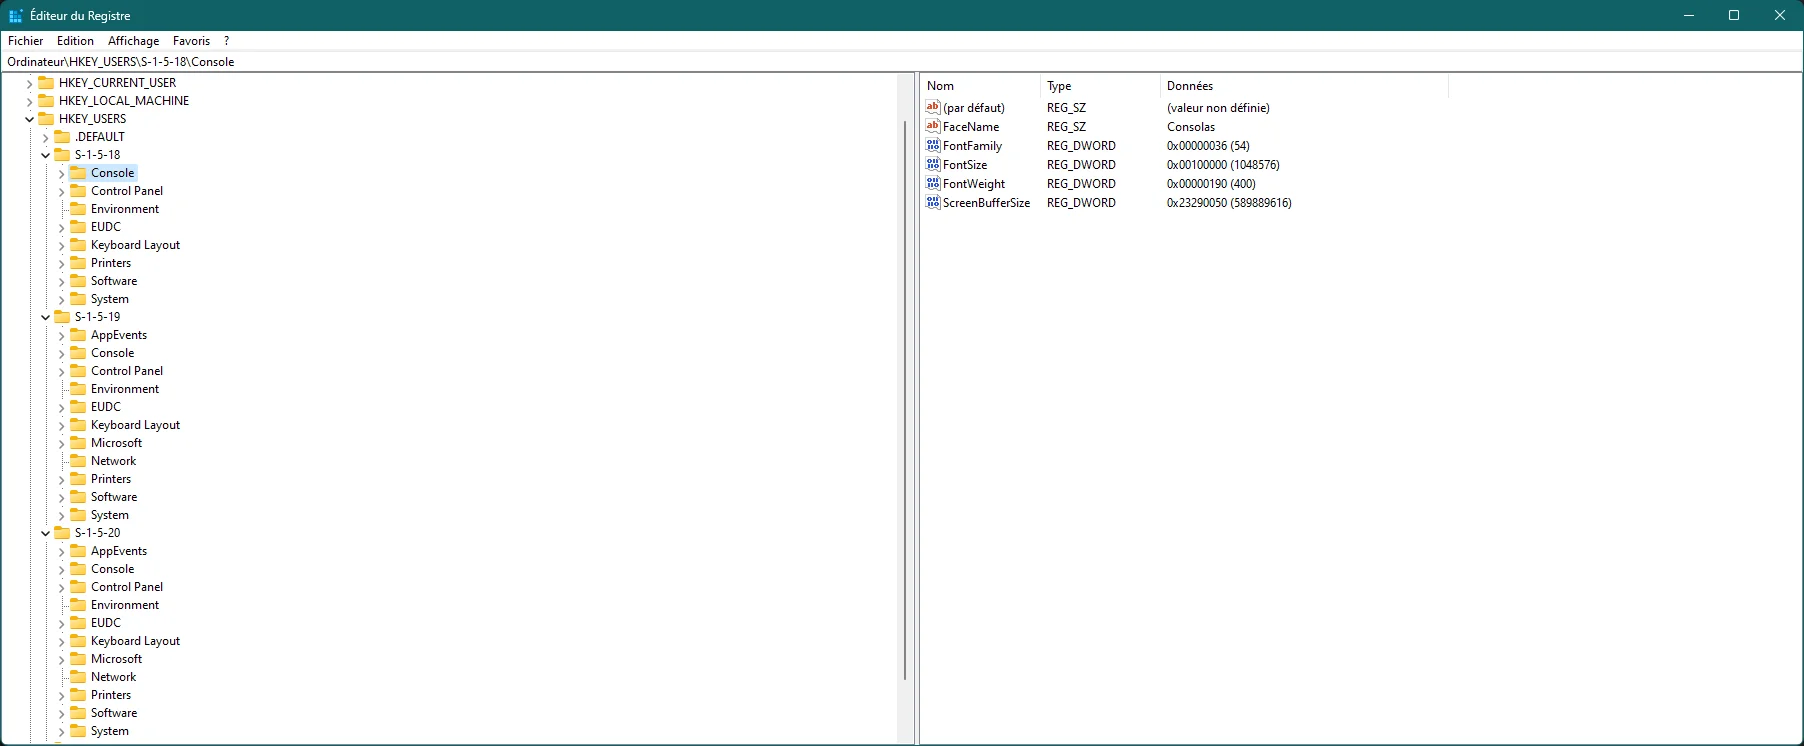Click the tree pane vertical scrollbar
The image size is (1804, 746).
905,400
